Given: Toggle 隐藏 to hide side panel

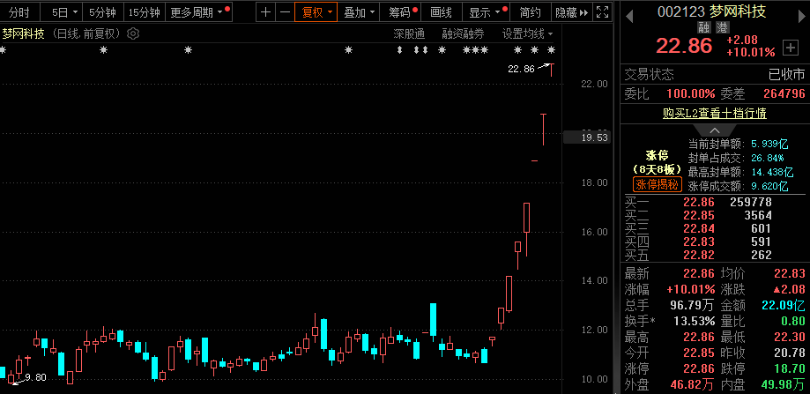Looking at the screenshot, I should (572, 12).
